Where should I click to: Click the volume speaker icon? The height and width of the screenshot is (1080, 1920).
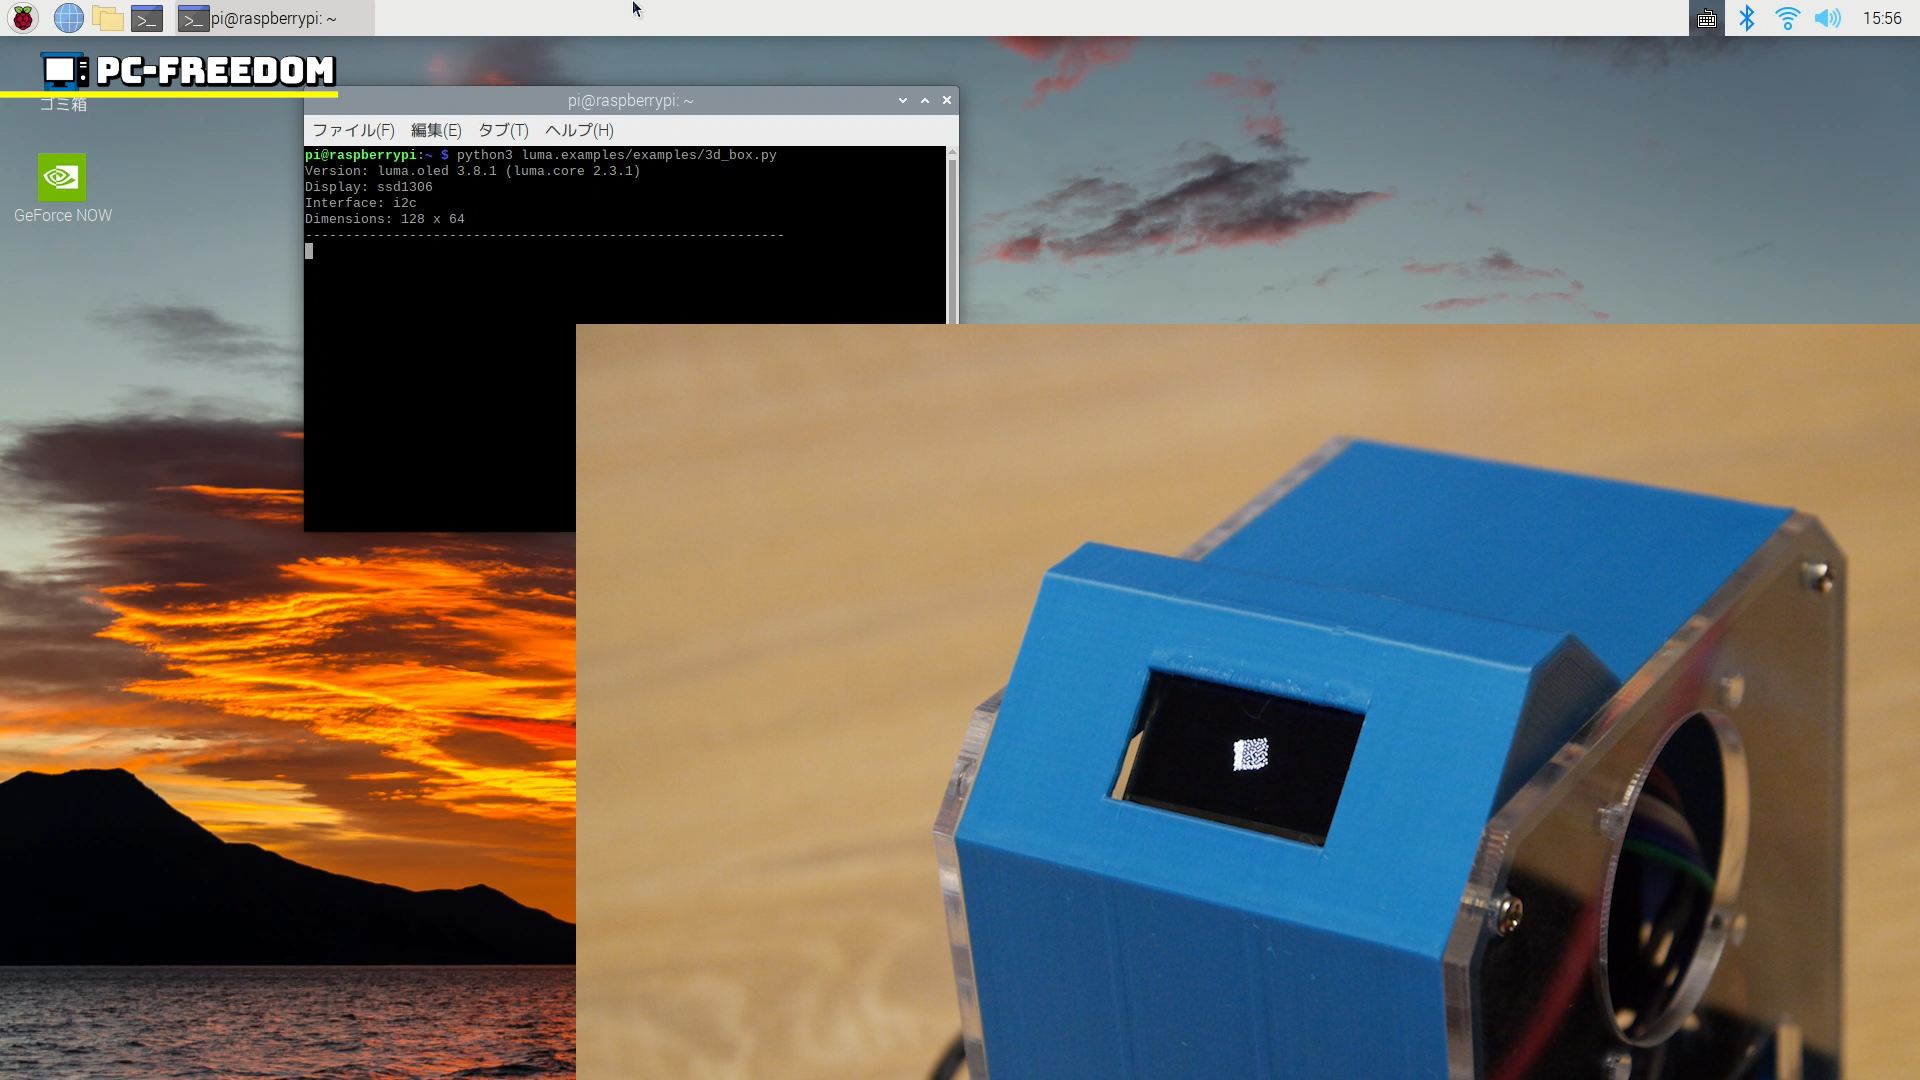click(1827, 18)
